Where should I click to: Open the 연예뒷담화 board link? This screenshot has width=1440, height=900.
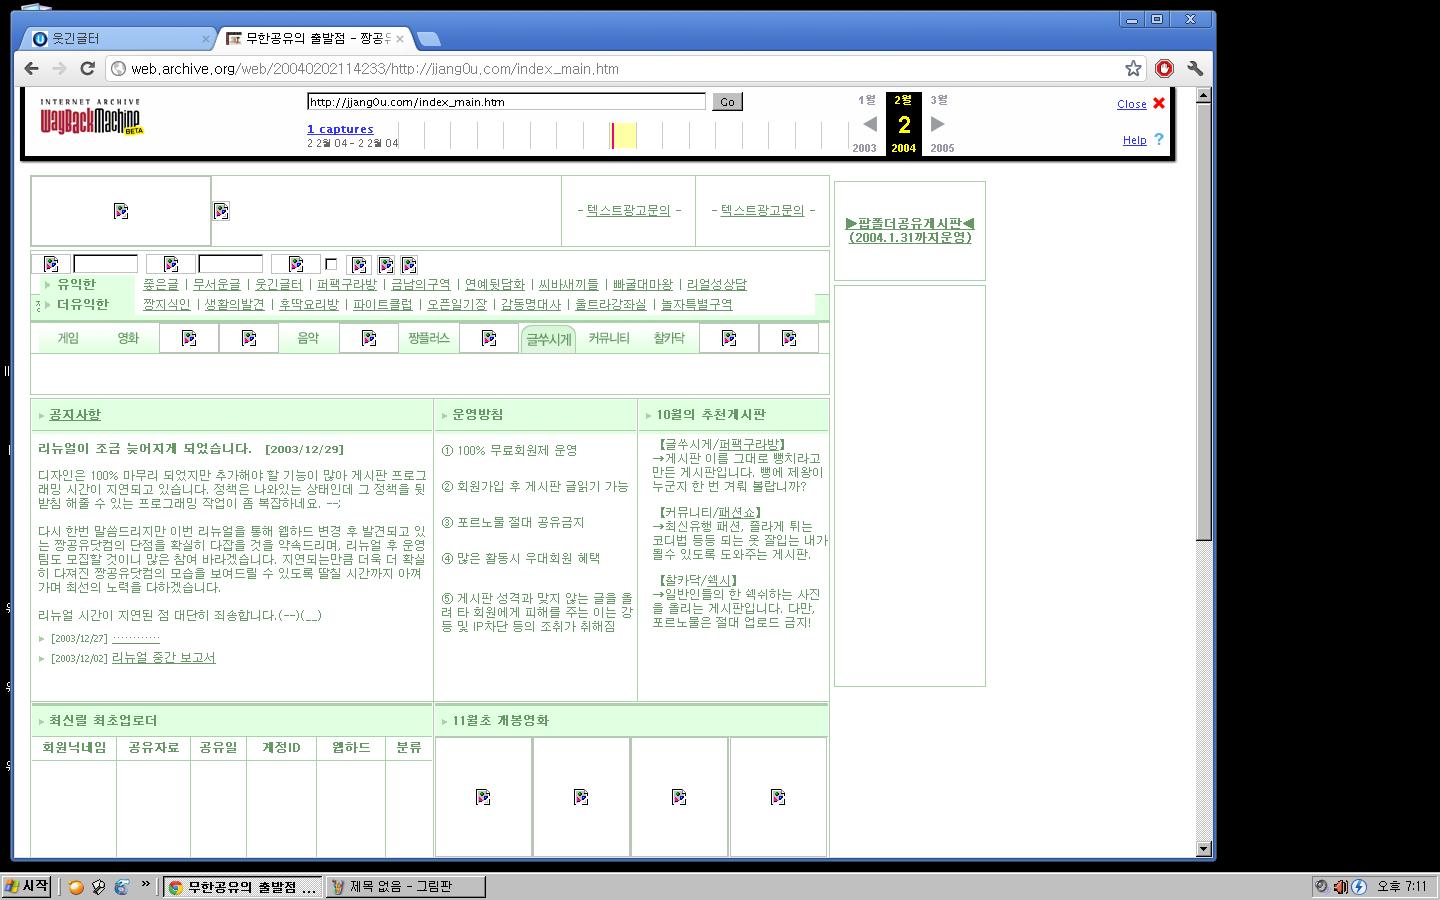click(494, 284)
